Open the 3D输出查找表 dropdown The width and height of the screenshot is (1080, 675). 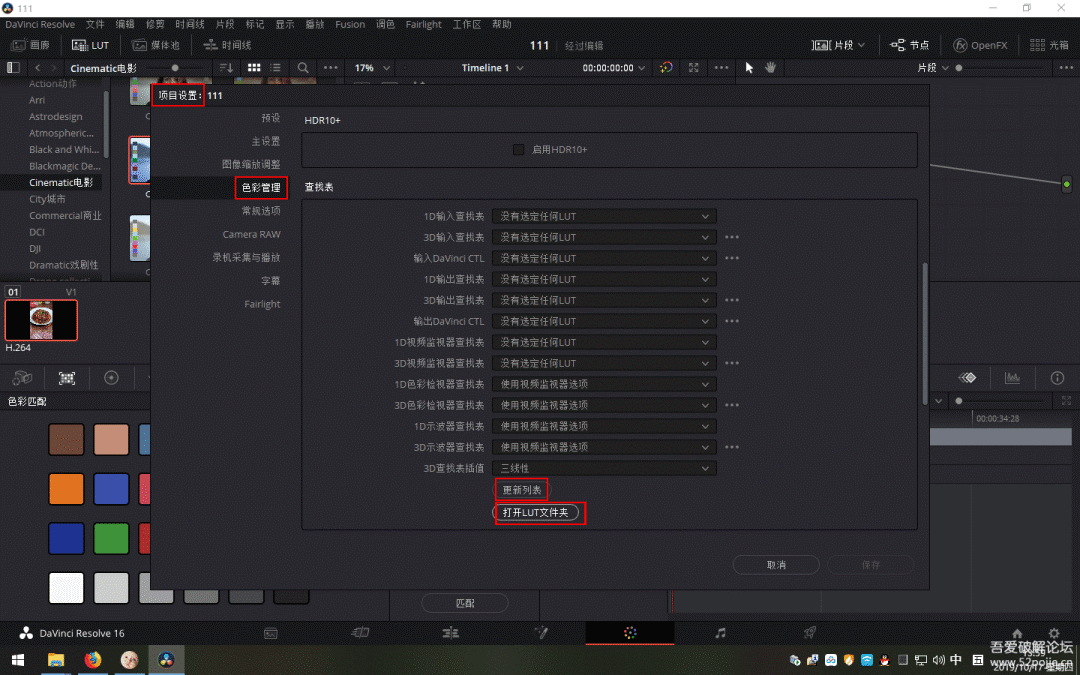coord(604,300)
